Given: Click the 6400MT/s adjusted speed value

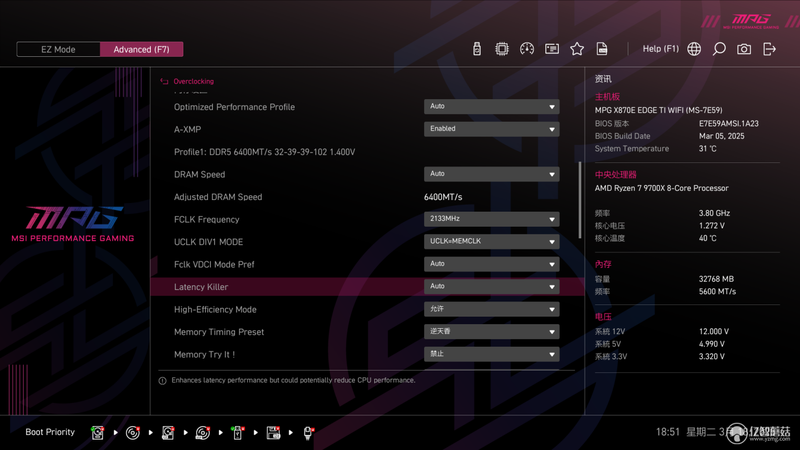Looking at the screenshot, I should coord(443,197).
